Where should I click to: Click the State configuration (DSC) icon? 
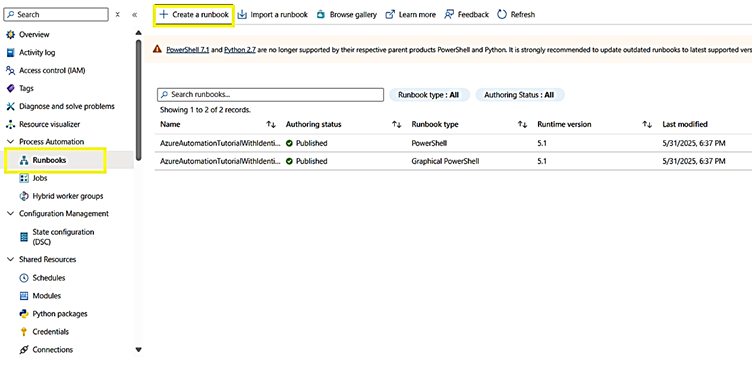click(x=24, y=237)
